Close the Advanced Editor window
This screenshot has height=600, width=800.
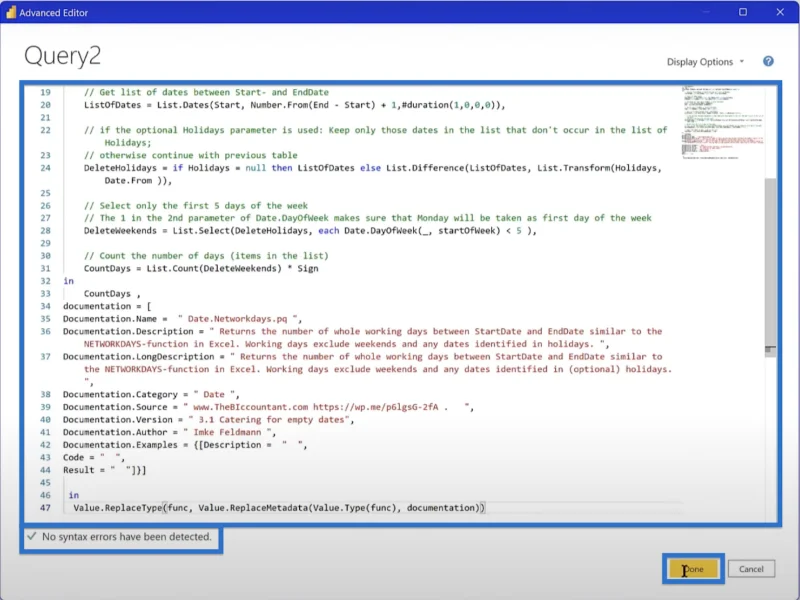click(x=780, y=12)
